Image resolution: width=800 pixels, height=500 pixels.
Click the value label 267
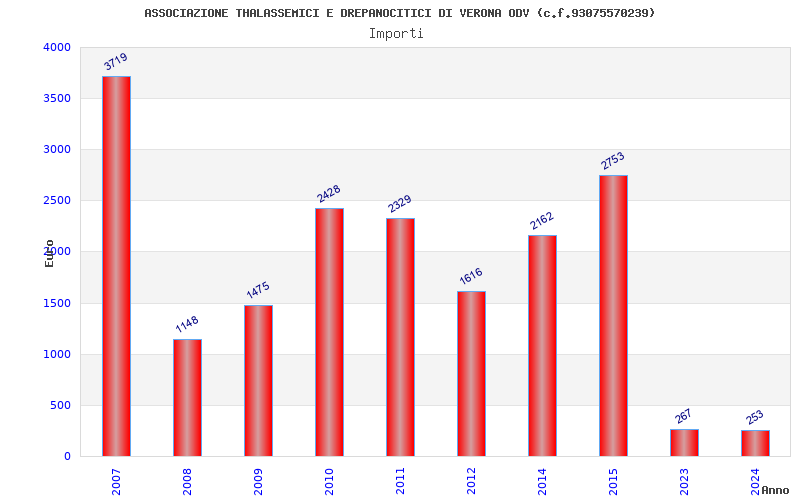pyautogui.click(x=683, y=416)
